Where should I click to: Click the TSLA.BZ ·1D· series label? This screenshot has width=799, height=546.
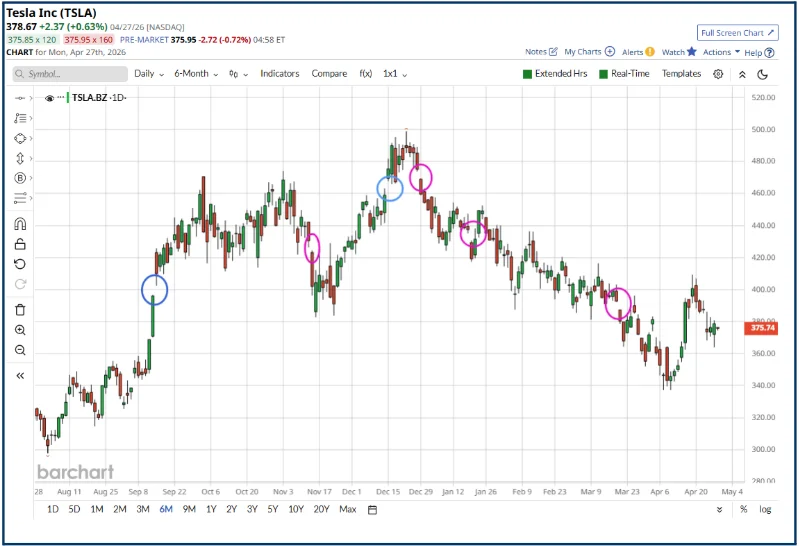click(x=99, y=97)
